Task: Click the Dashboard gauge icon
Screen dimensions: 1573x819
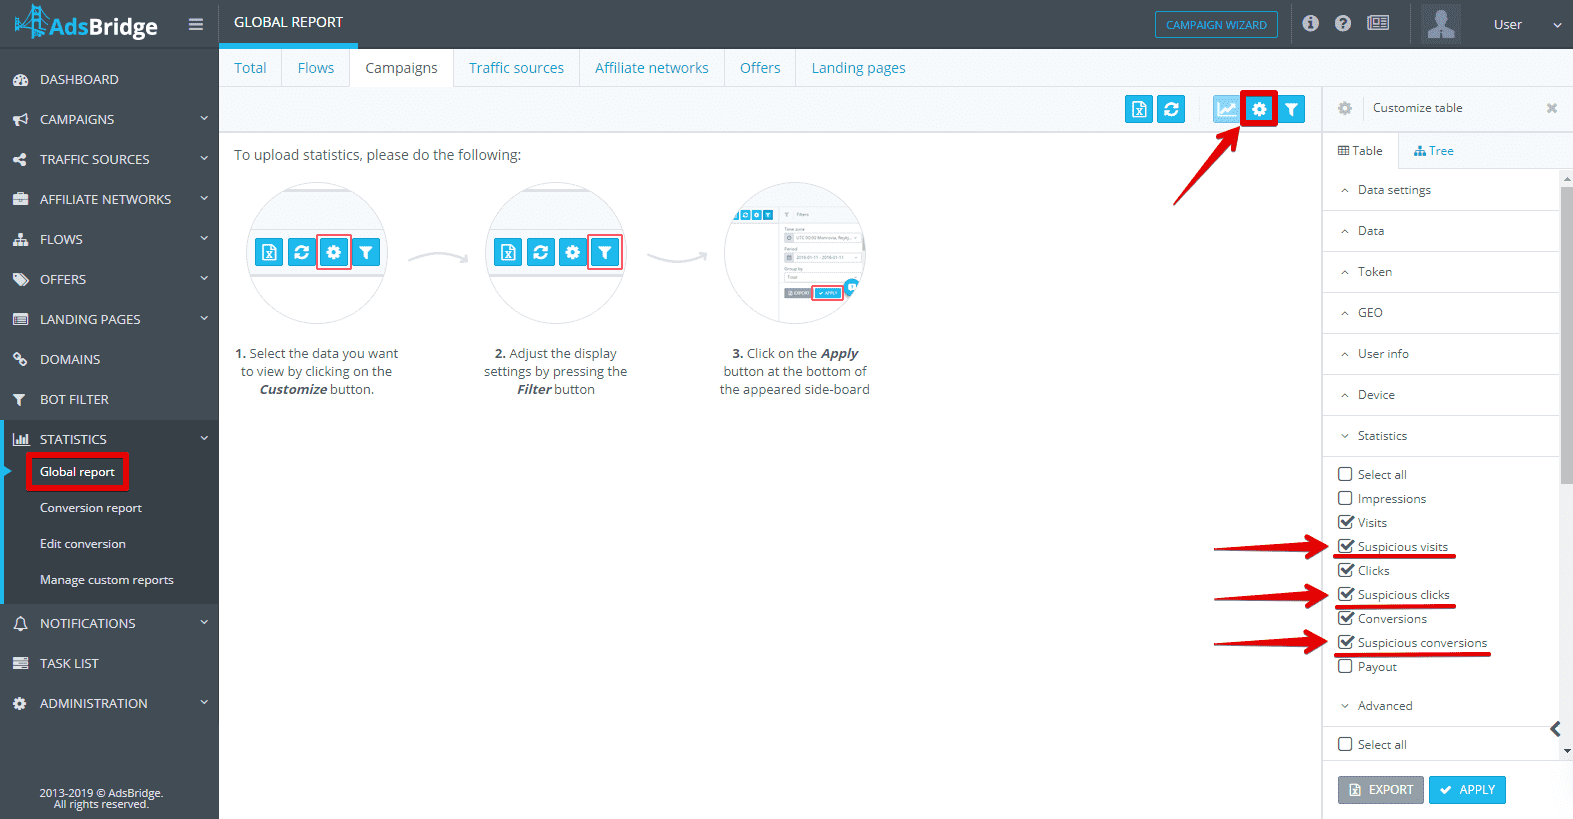Action: click(20, 79)
